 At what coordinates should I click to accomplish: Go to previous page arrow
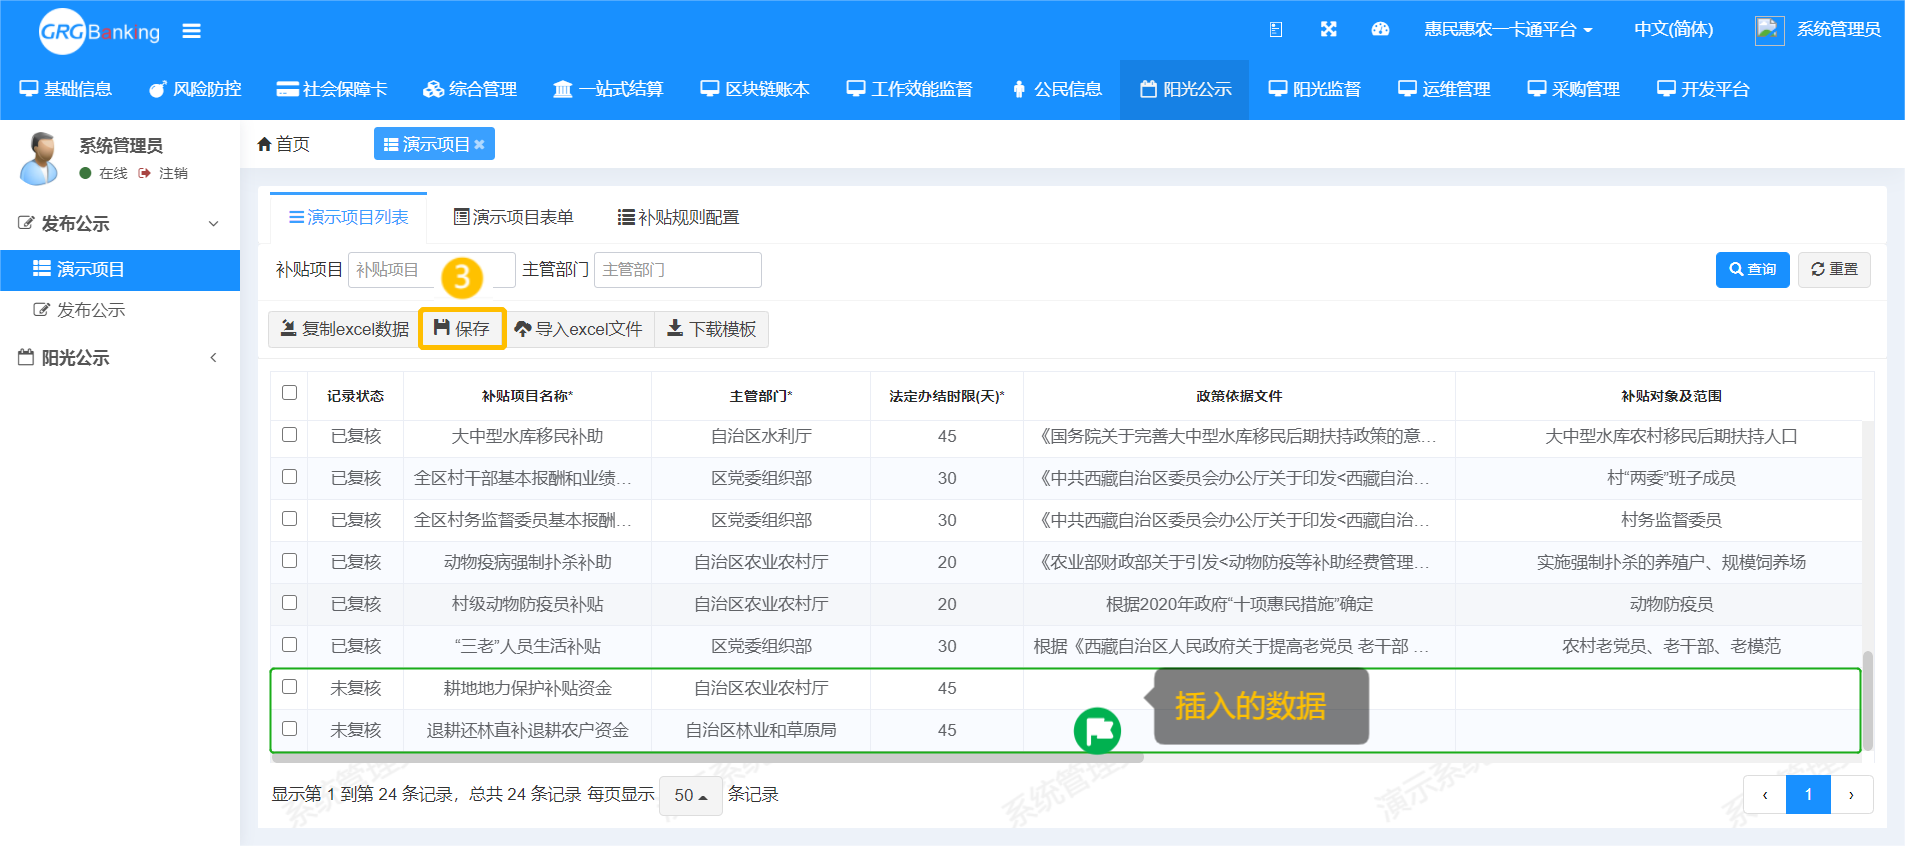1765,795
